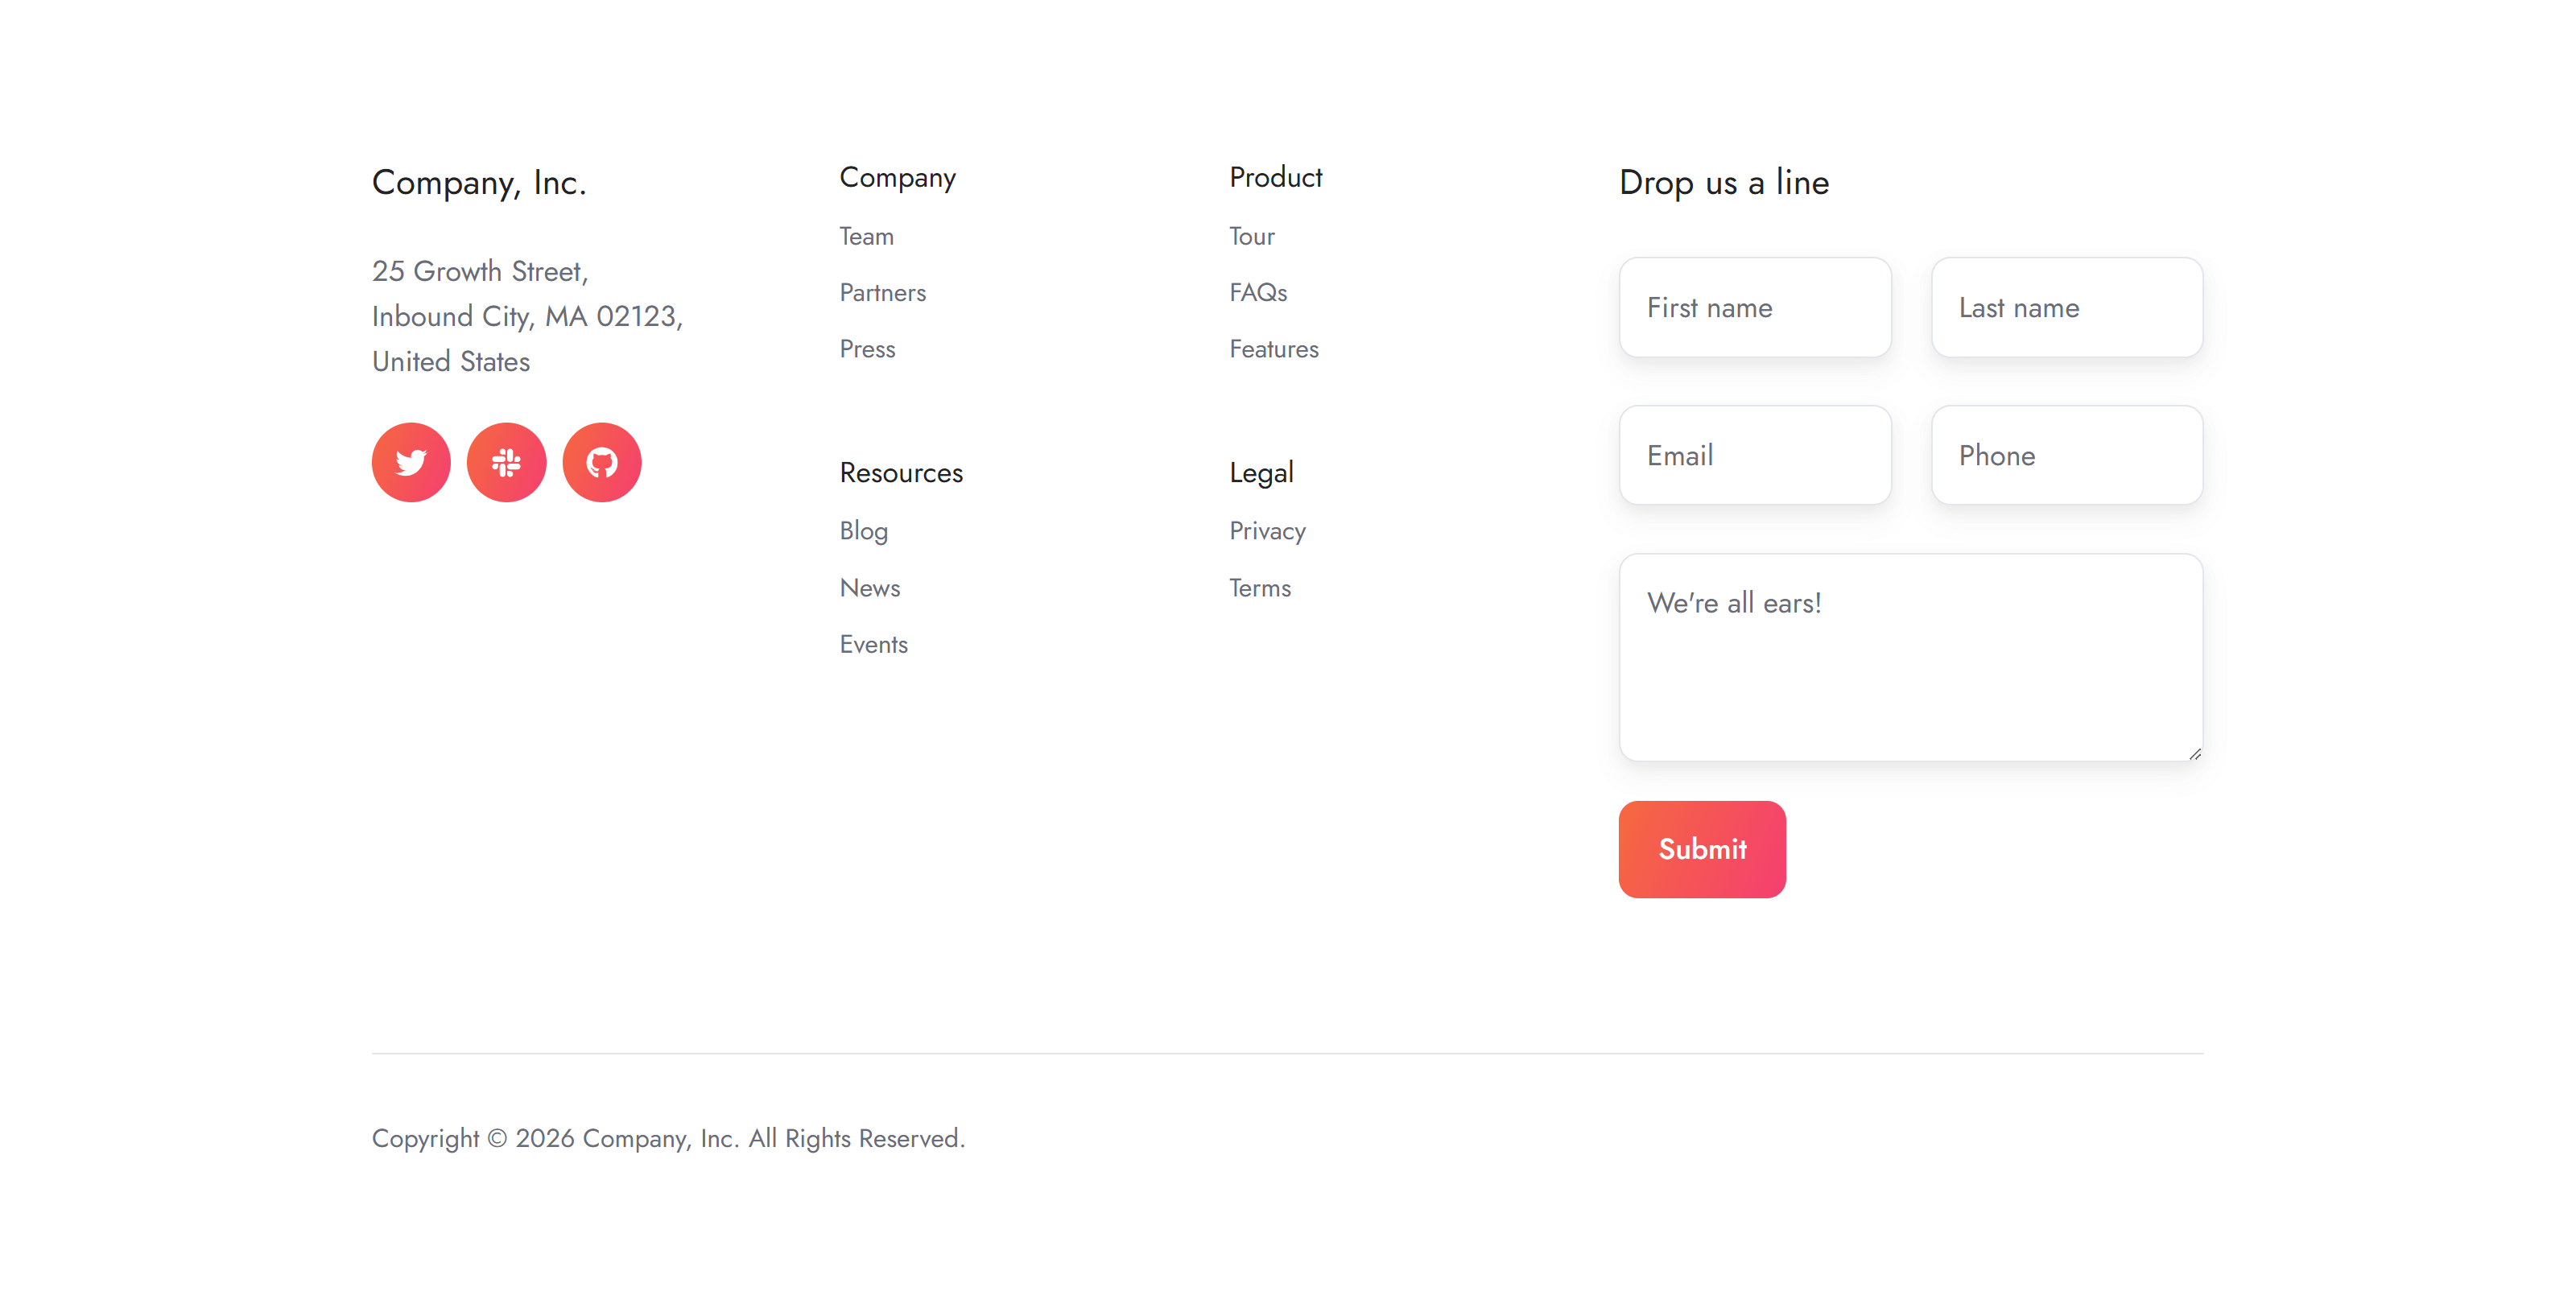The image size is (2576, 1312).
Task: Focus the First name field
Action: (x=1754, y=308)
